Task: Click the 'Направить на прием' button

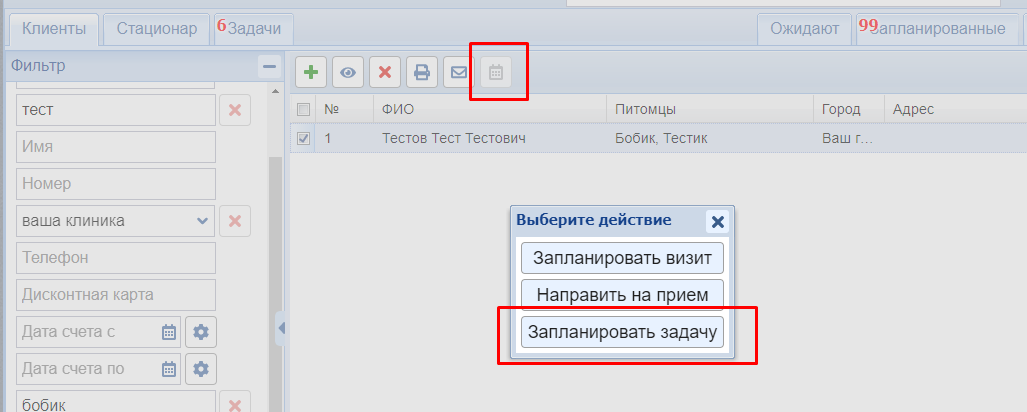Action: pos(622,295)
